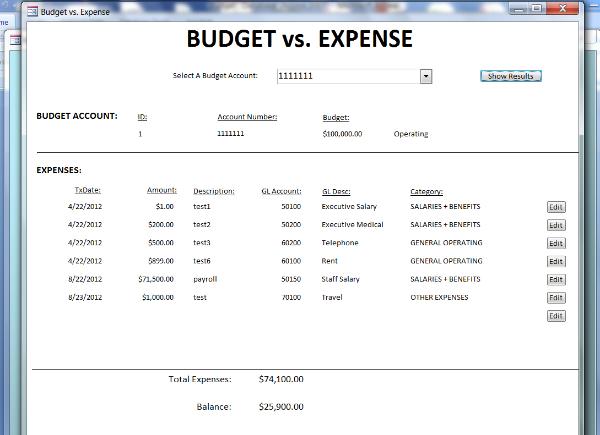
Task: Edit the Travel expense row
Action: [x=556, y=297]
